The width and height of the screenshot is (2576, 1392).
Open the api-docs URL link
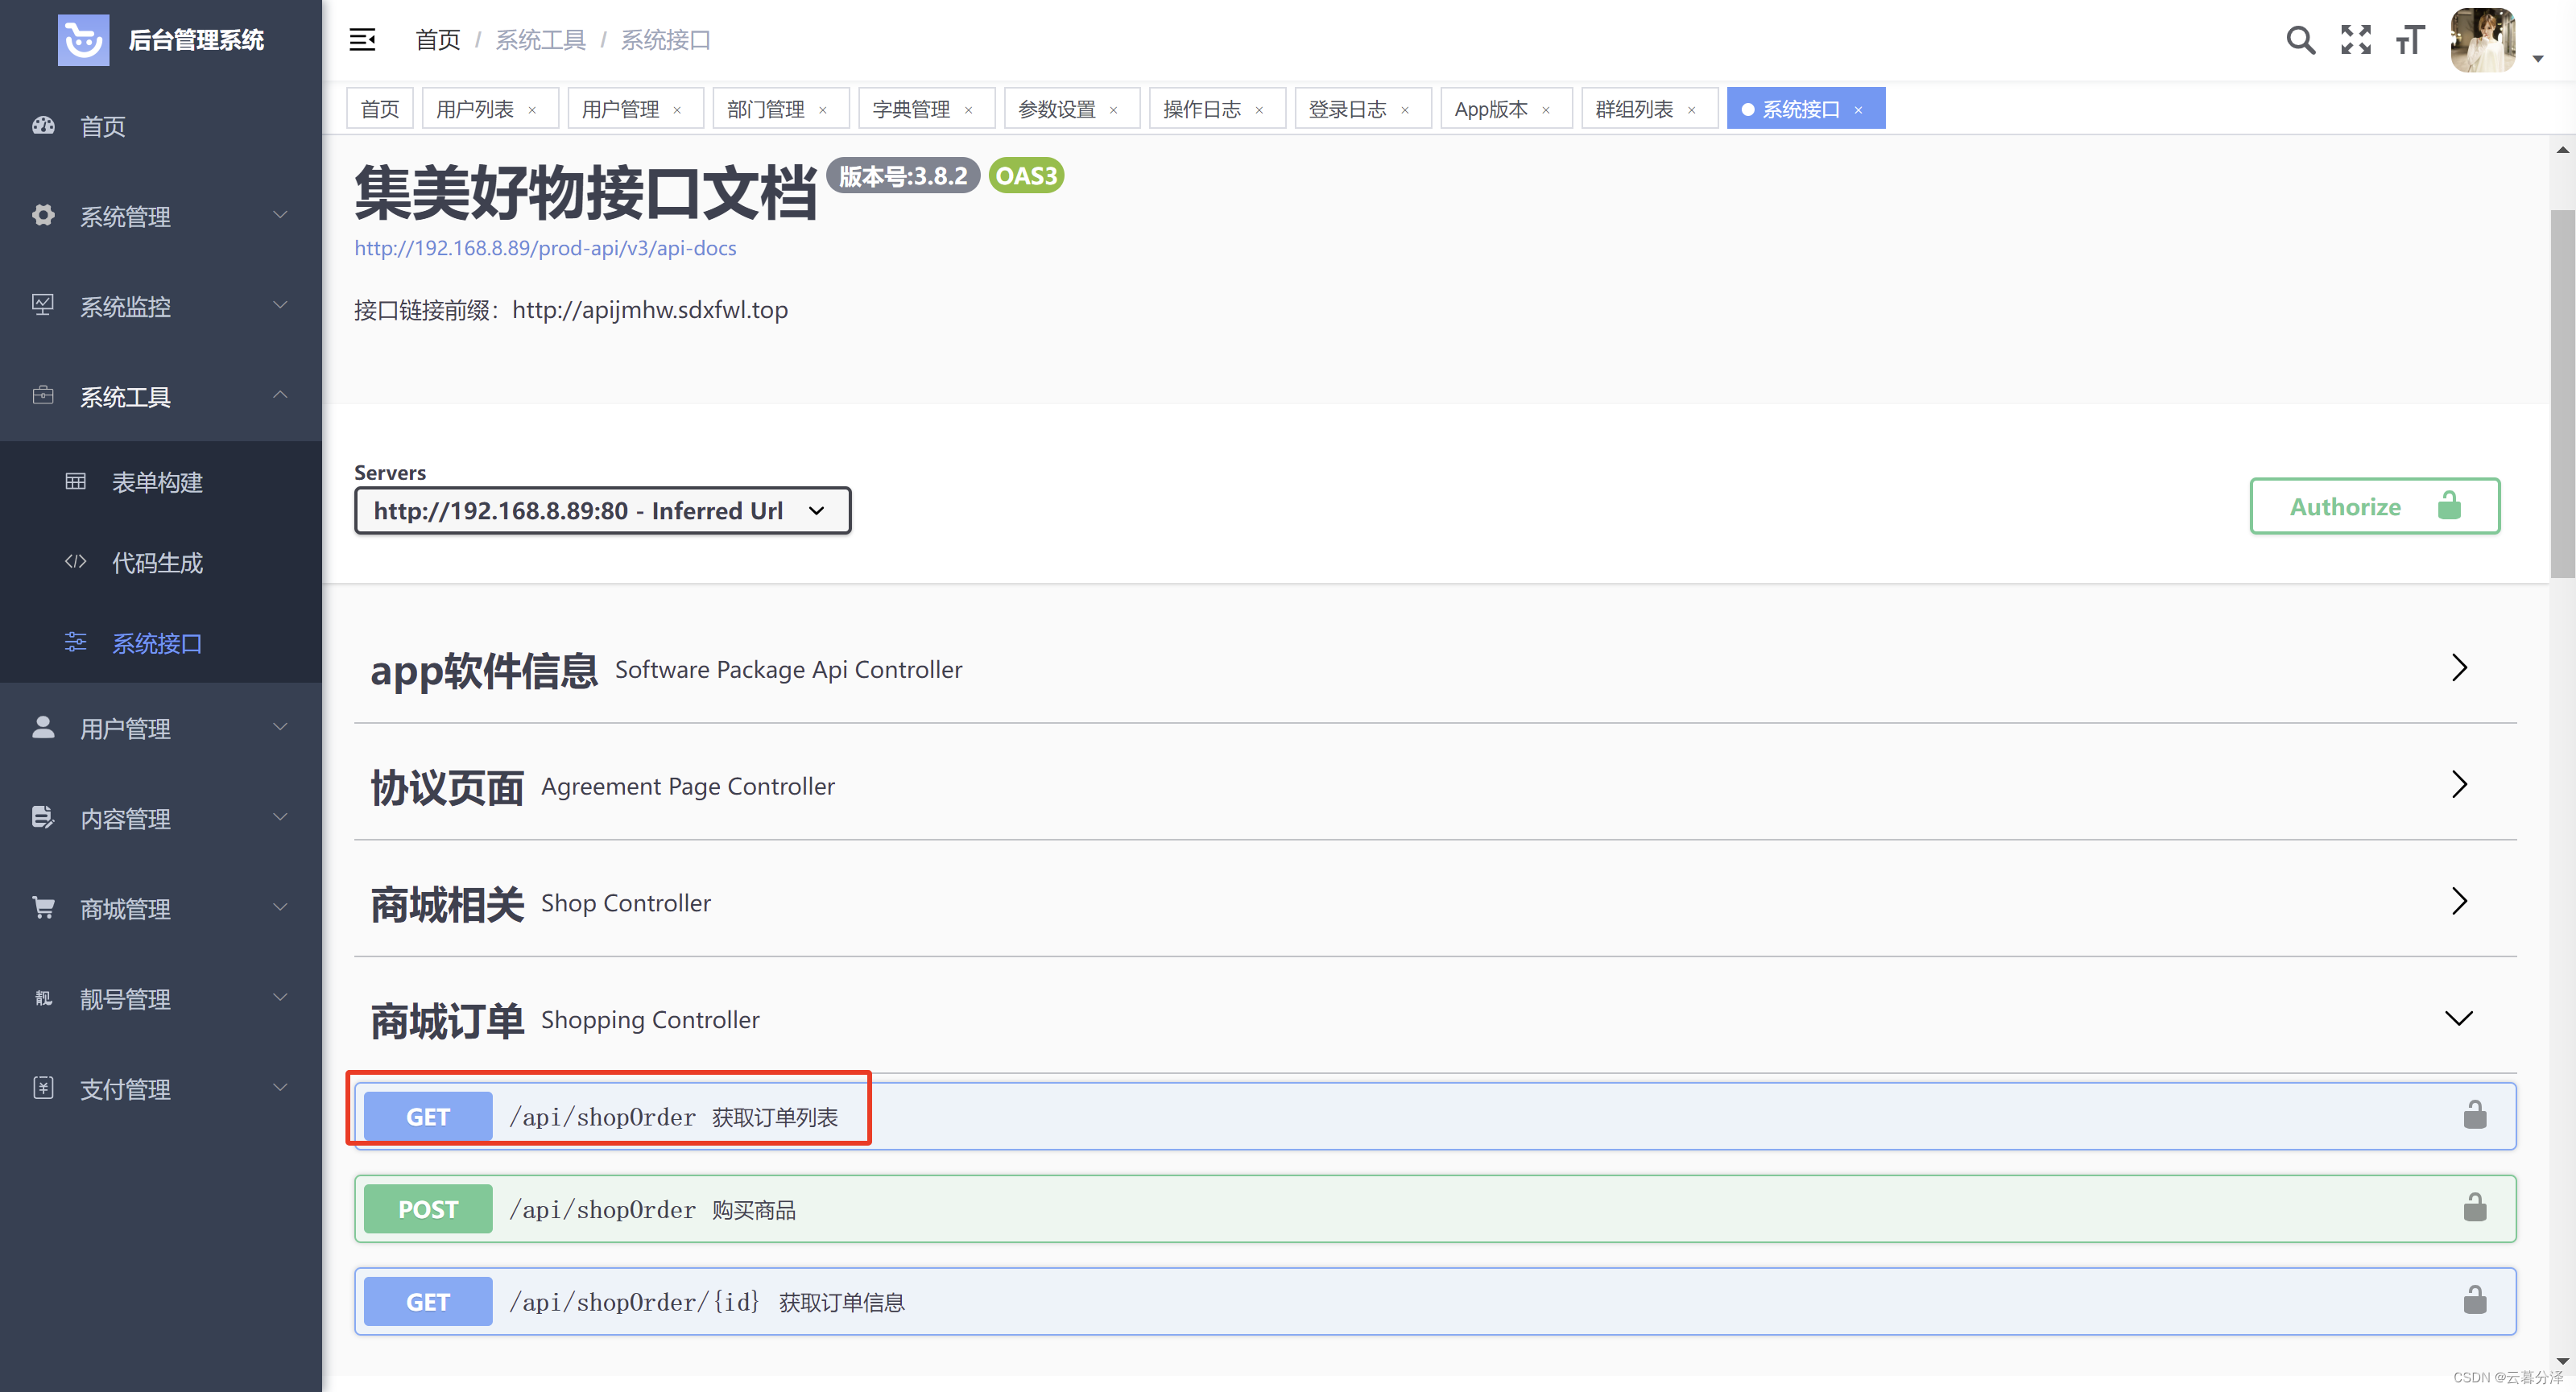545,248
